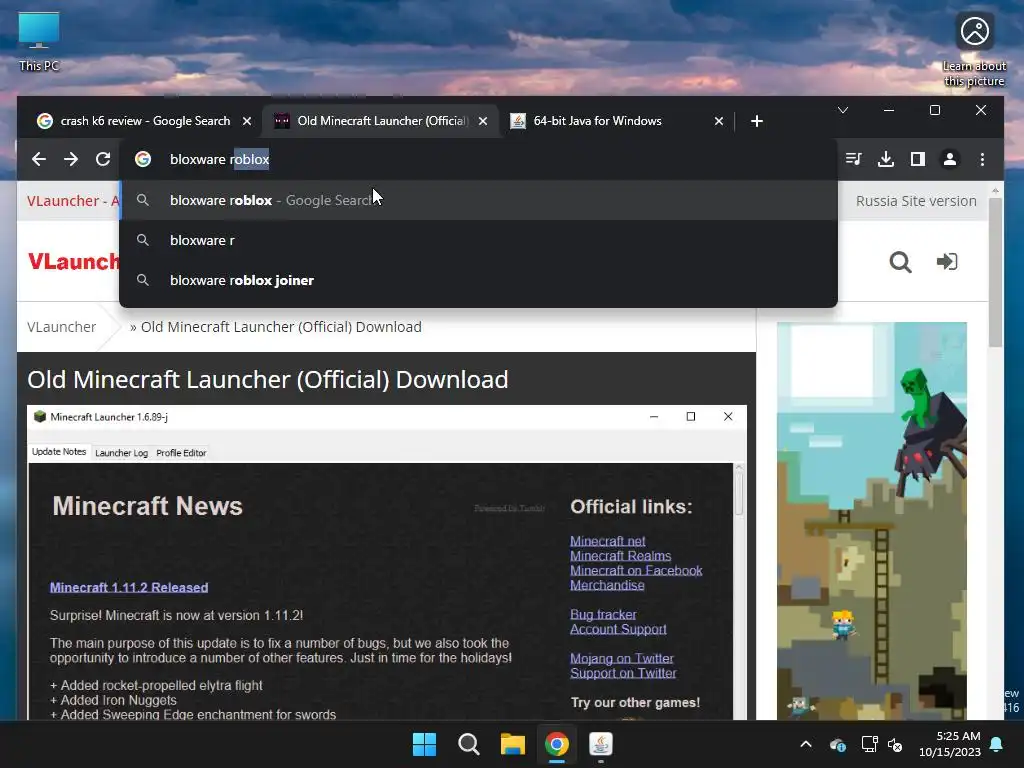Click the page vertical scrollbar thumb
Viewport: 1024px width, 768px height.
995,272
